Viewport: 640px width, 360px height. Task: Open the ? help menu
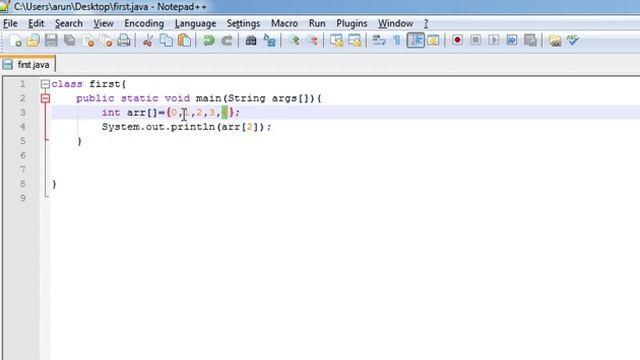[x=426, y=24]
